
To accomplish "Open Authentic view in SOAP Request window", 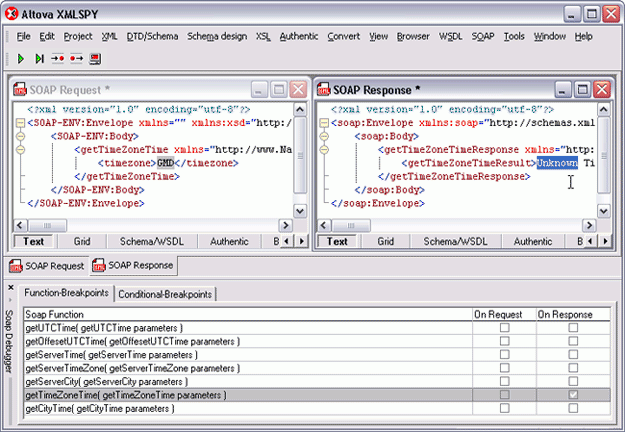I will coord(229,242).
